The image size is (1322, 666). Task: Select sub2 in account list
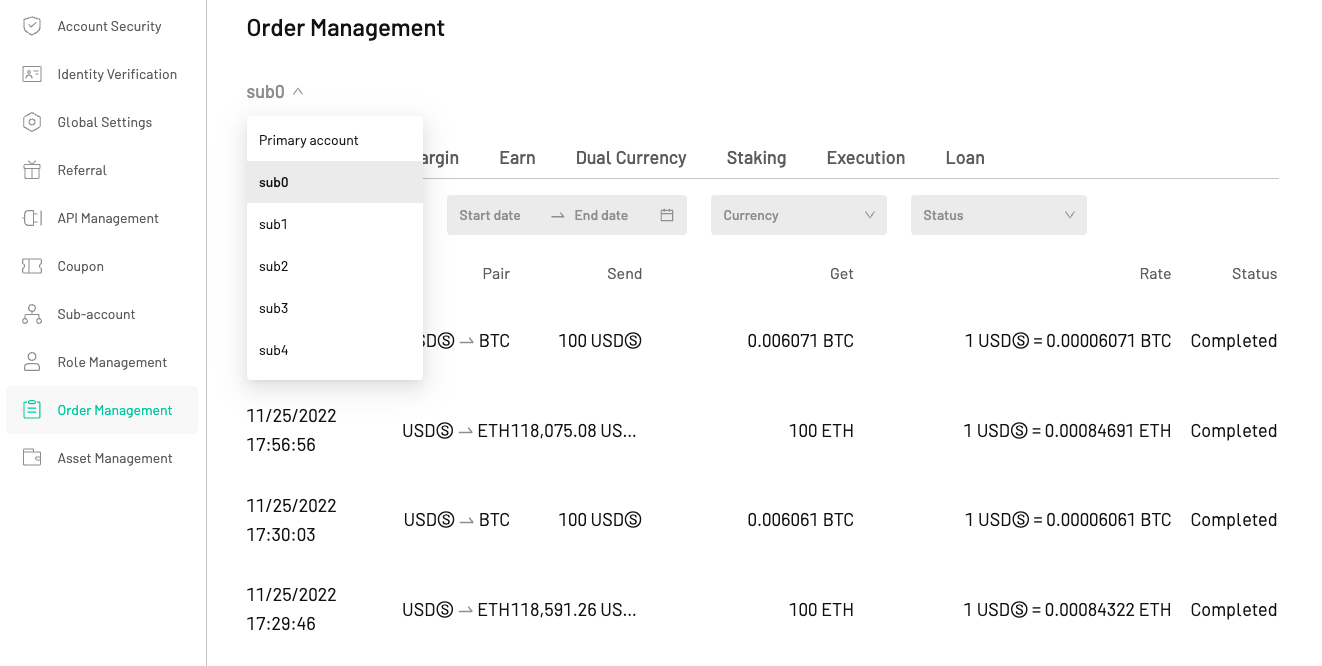click(x=335, y=266)
